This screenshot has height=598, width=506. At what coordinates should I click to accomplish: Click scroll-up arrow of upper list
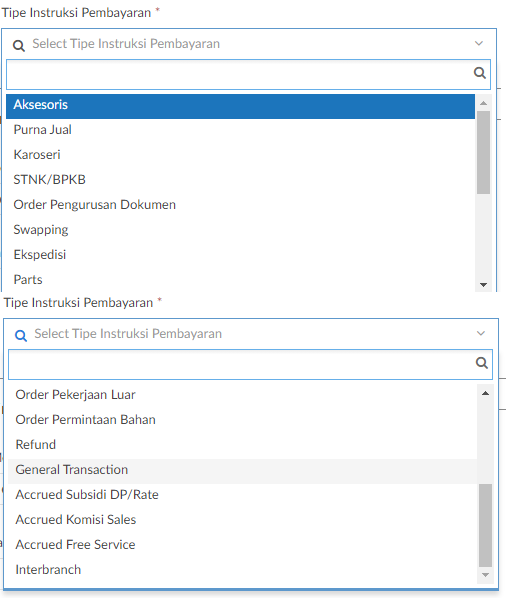[x=484, y=103]
